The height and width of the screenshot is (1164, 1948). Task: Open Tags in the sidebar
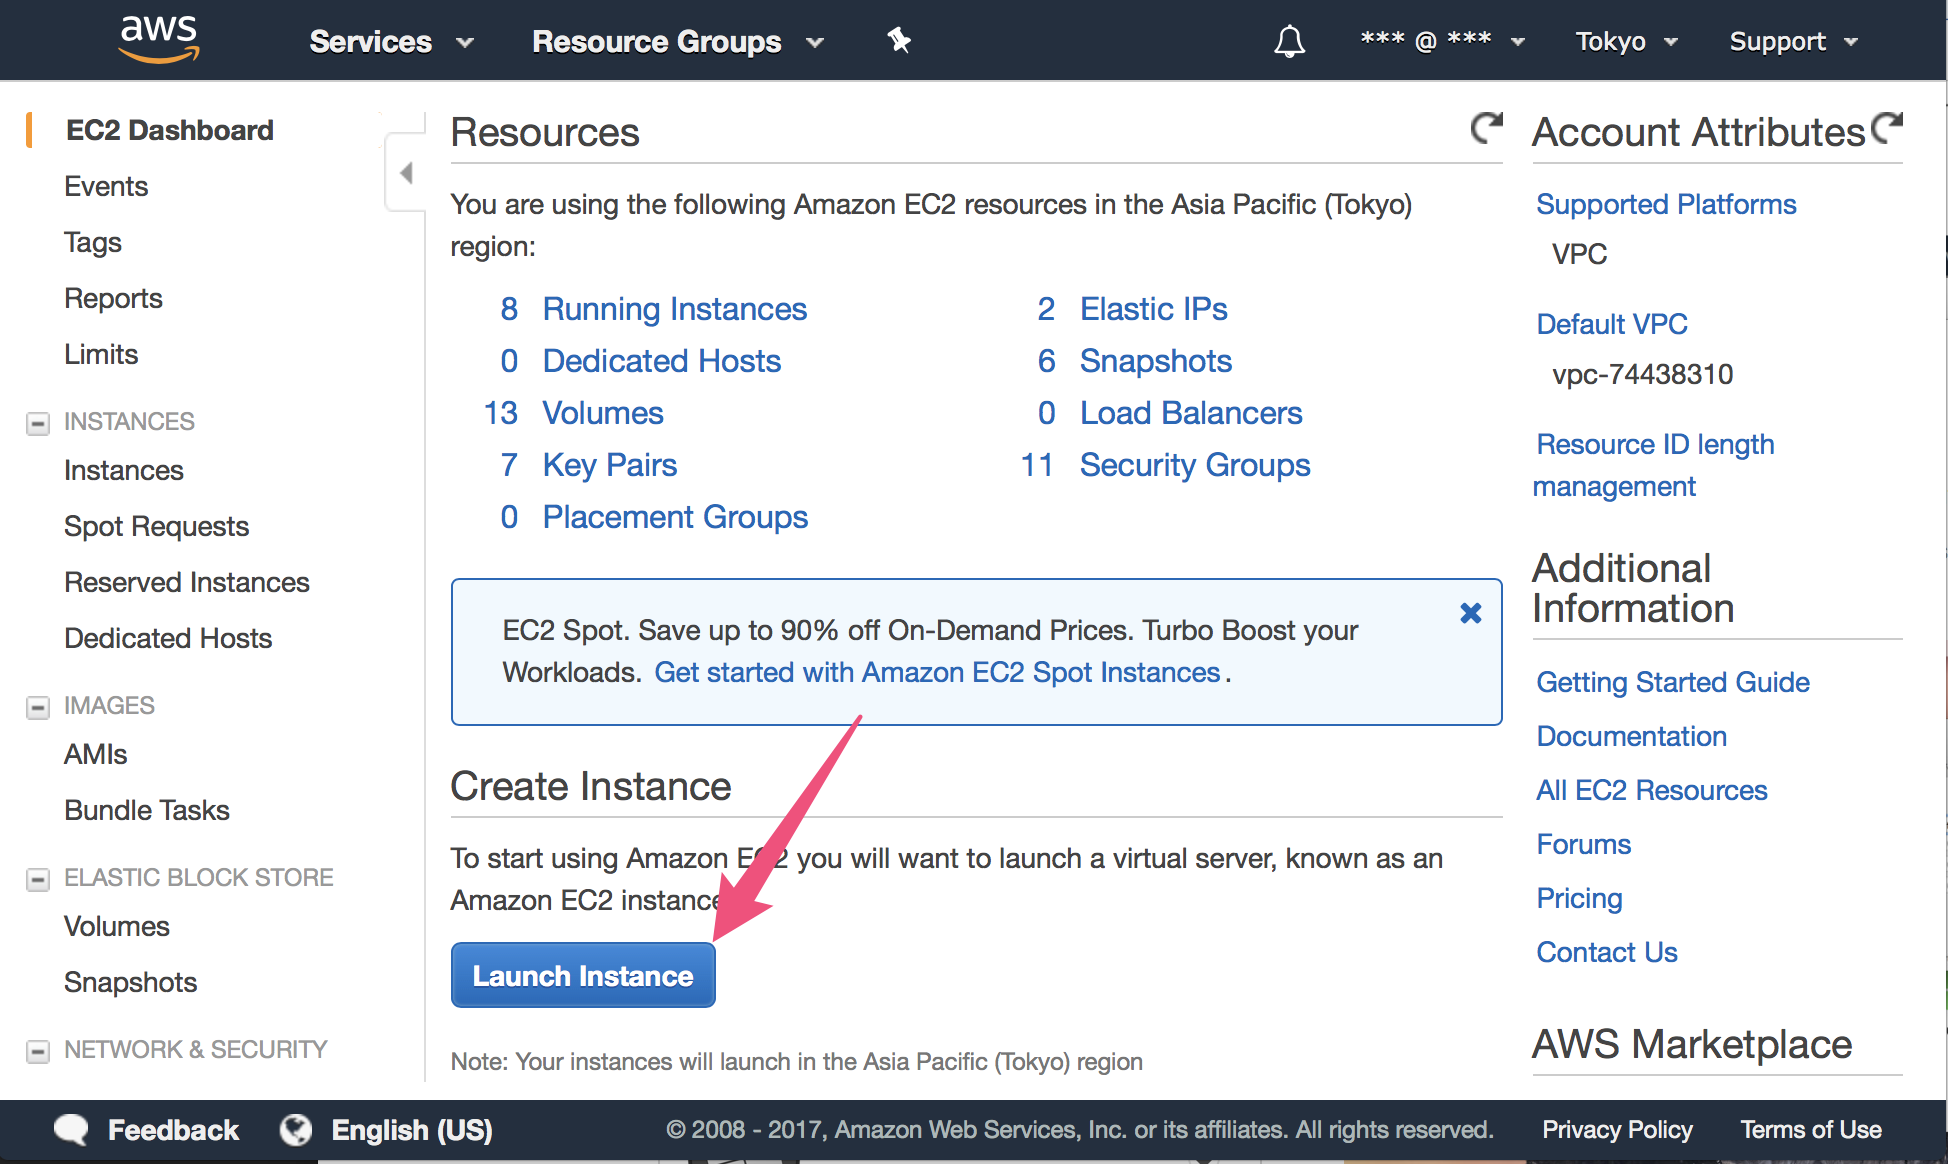[x=93, y=242]
